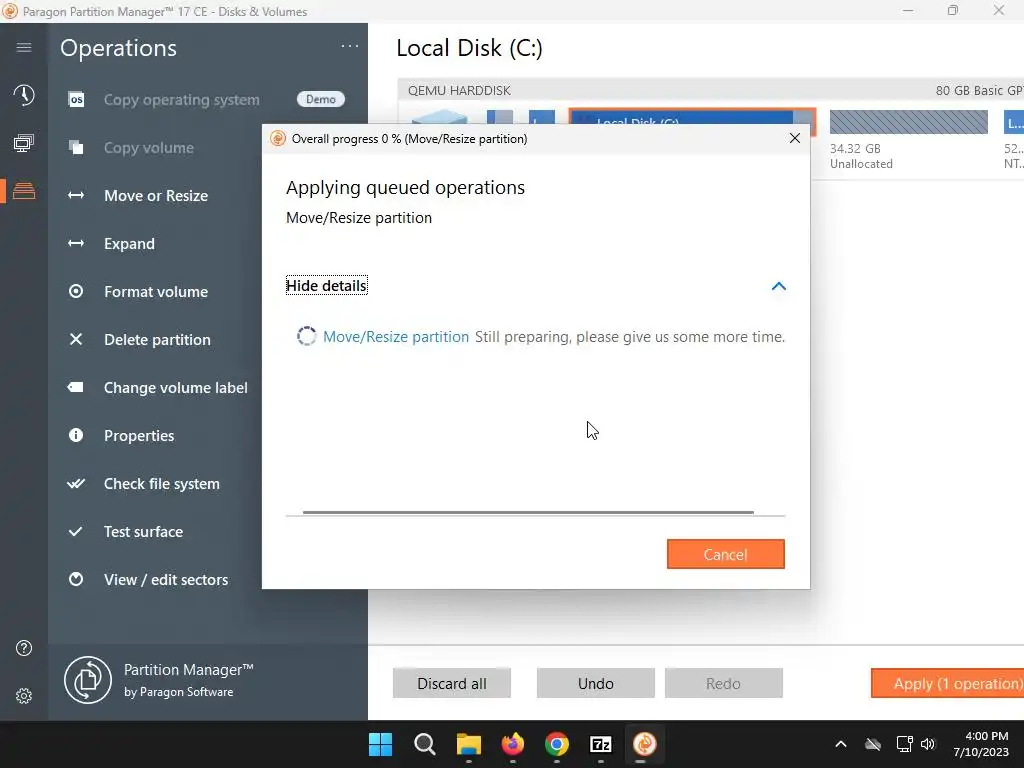Select Check file system operation
Viewport: 1024px width, 768px height.
click(161, 483)
